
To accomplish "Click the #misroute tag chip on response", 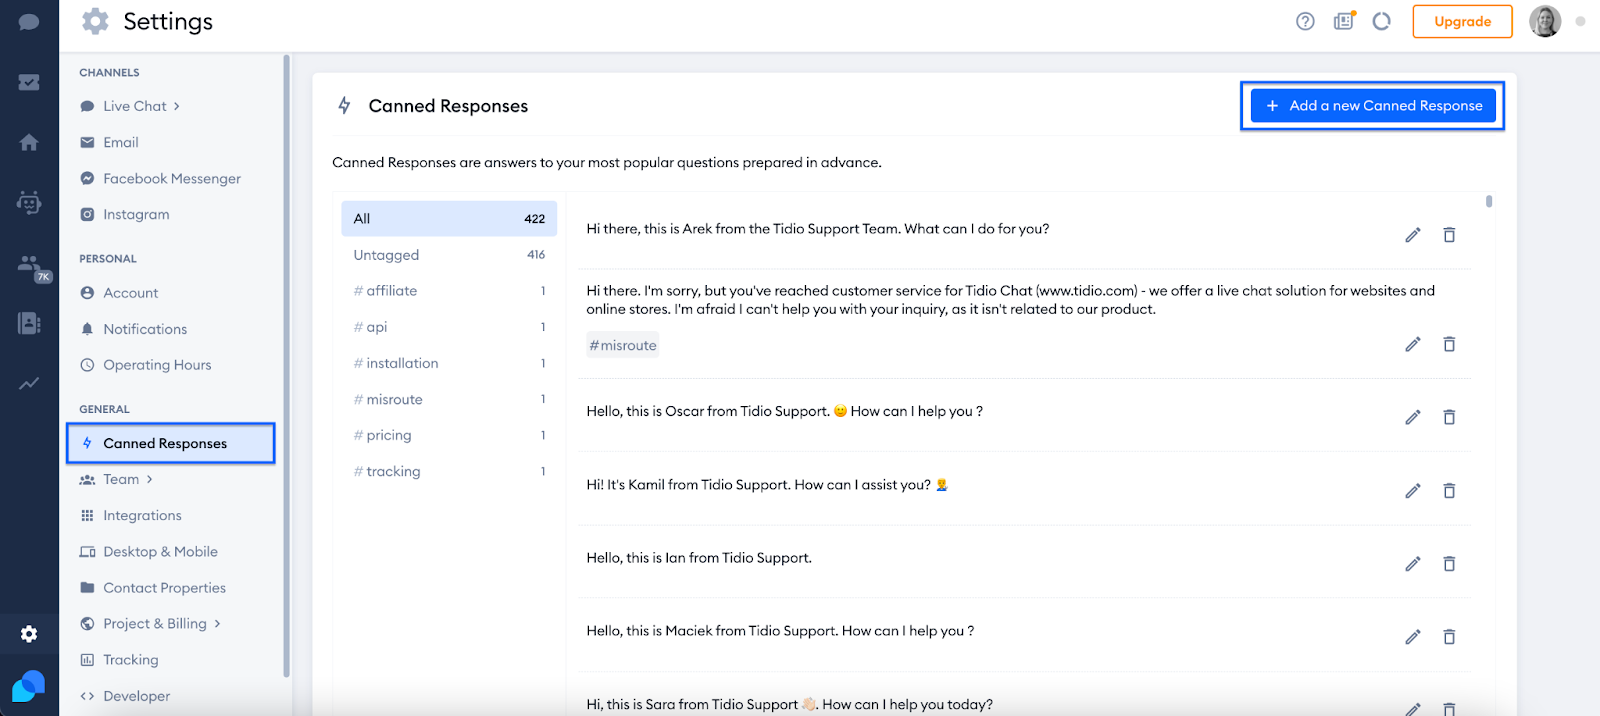I will [623, 345].
